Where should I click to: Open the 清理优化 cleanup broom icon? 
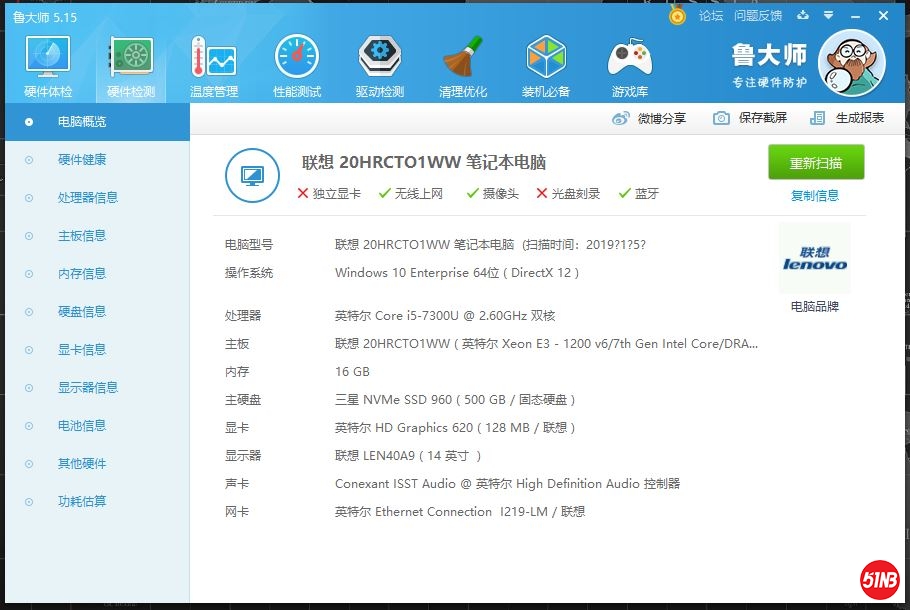[x=463, y=66]
